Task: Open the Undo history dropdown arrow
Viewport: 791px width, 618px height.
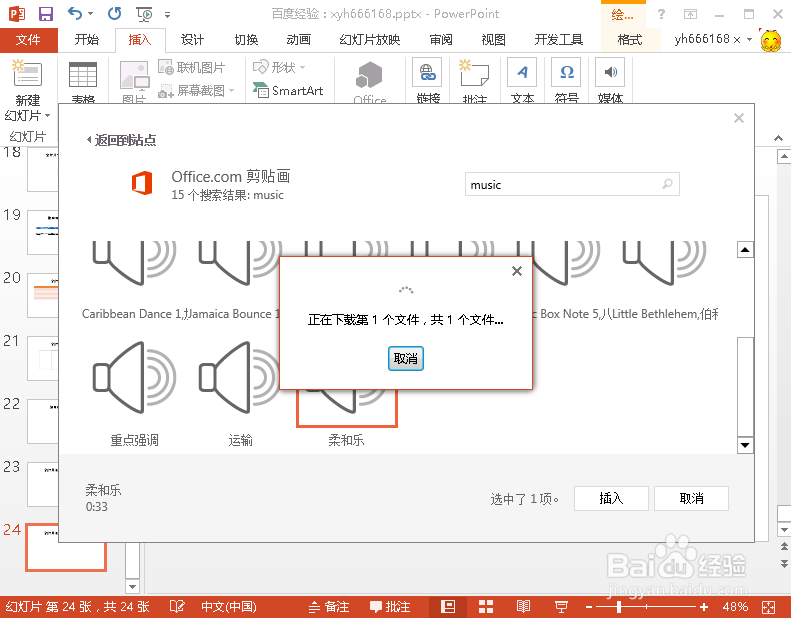Action: coord(91,14)
